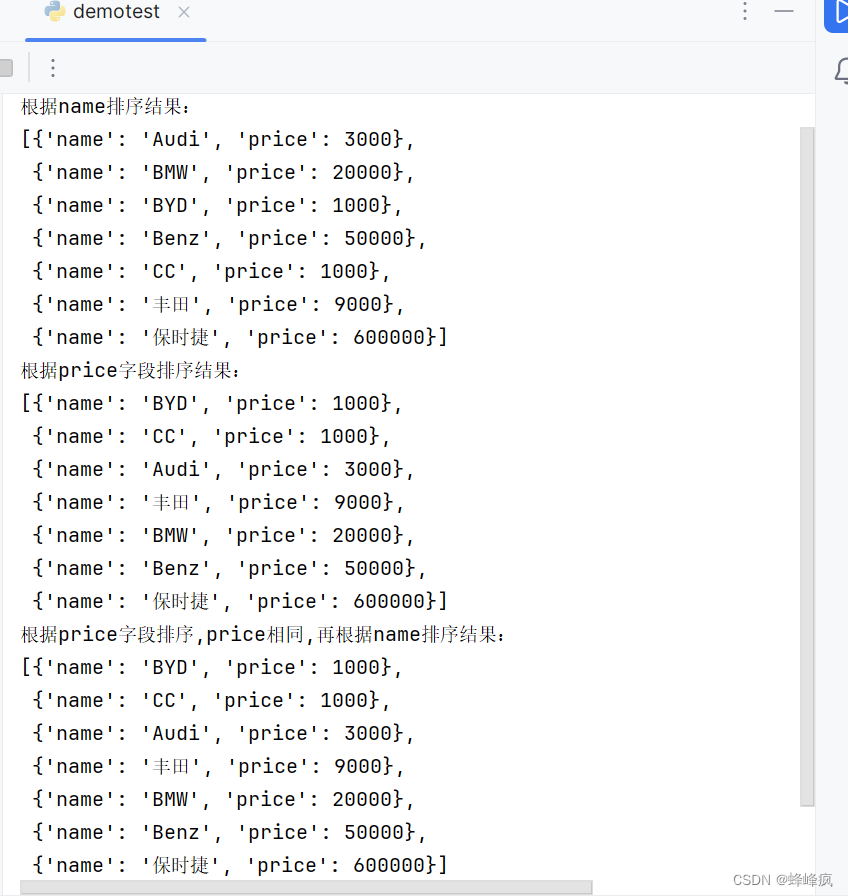
Task: Click the 'Benz' line in the last sorted list
Action: click(x=229, y=833)
